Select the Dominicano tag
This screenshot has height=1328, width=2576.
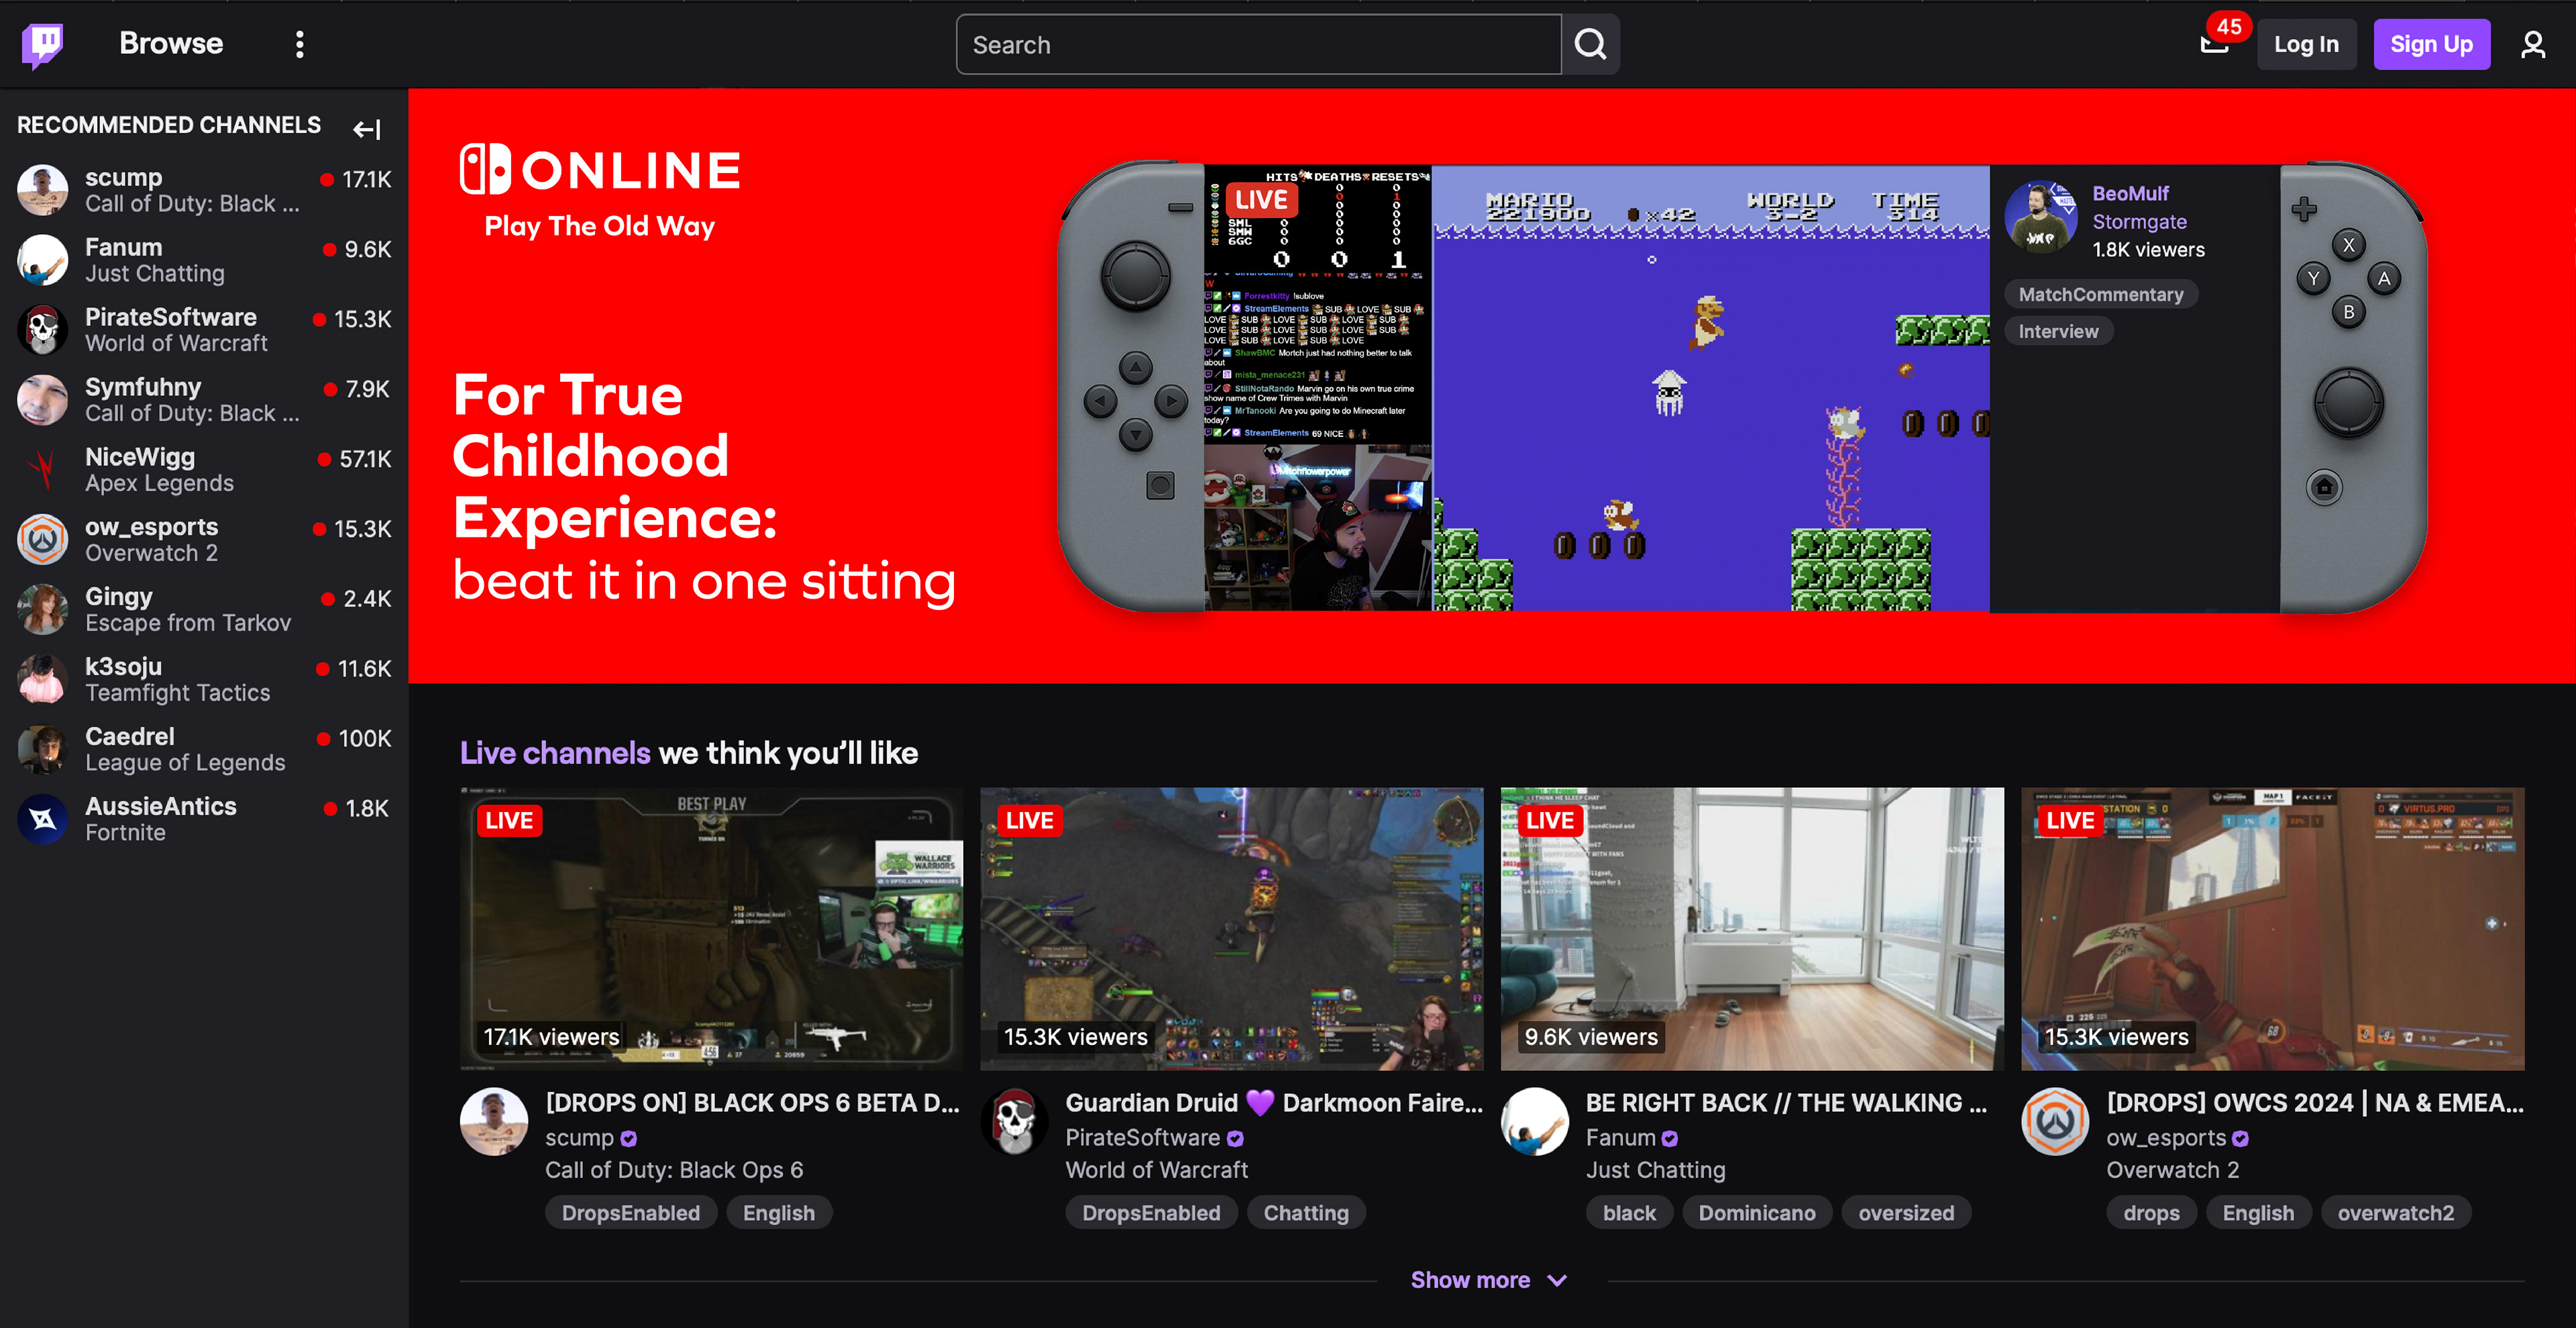pyautogui.click(x=1756, y=1213)
